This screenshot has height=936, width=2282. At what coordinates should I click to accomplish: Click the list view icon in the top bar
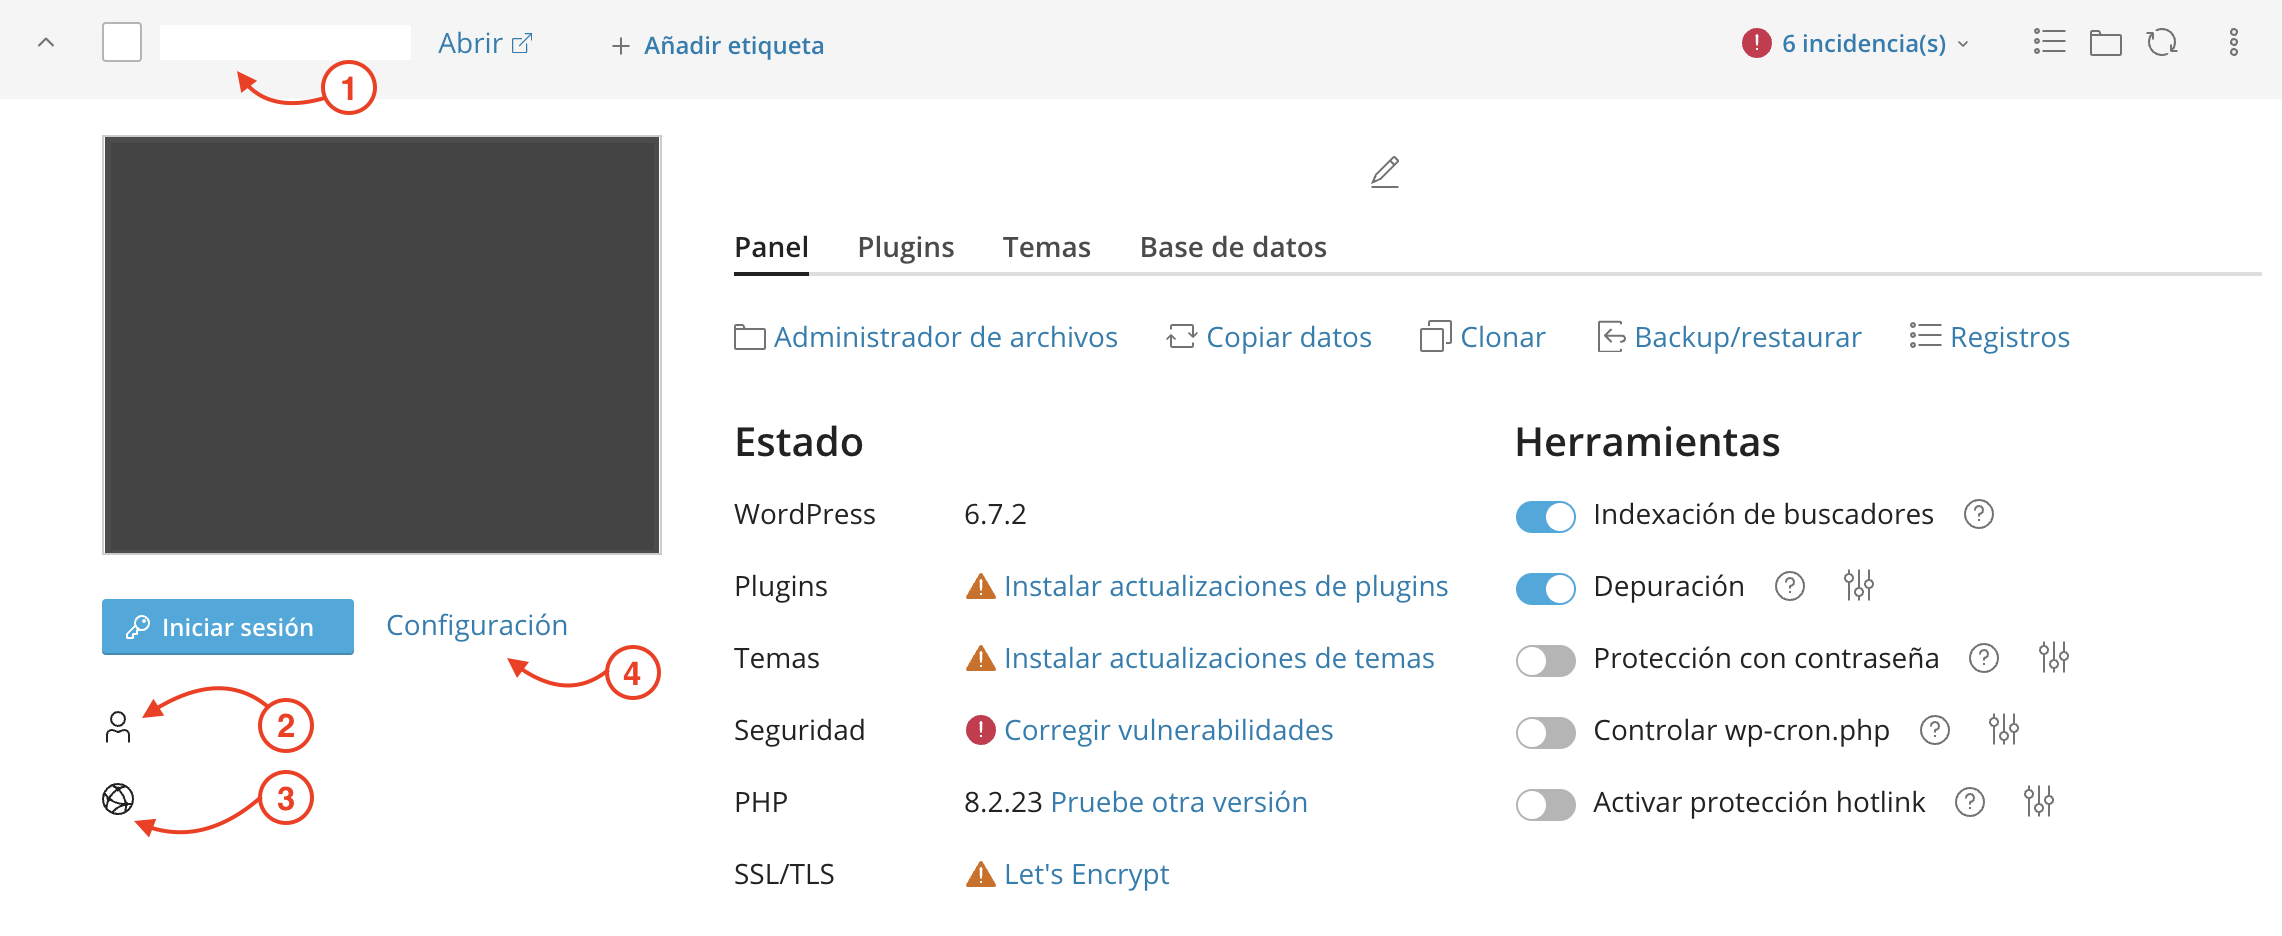click(2049, 42)
